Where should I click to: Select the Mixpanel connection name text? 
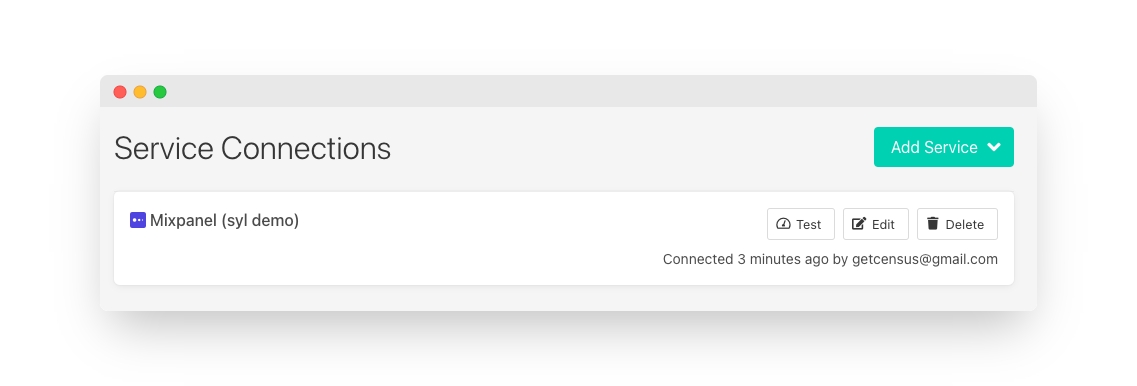pos(224,221)
